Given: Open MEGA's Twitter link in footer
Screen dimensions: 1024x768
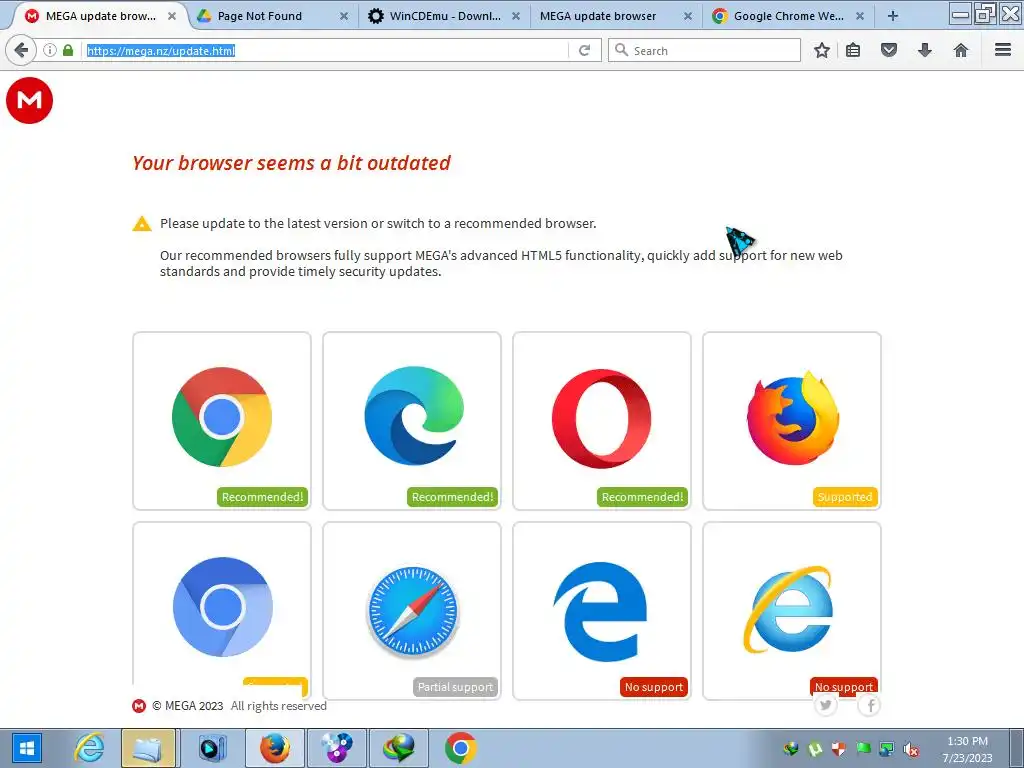Looking at the screenshot, I should pyautogui.click(x=826, y=705).
